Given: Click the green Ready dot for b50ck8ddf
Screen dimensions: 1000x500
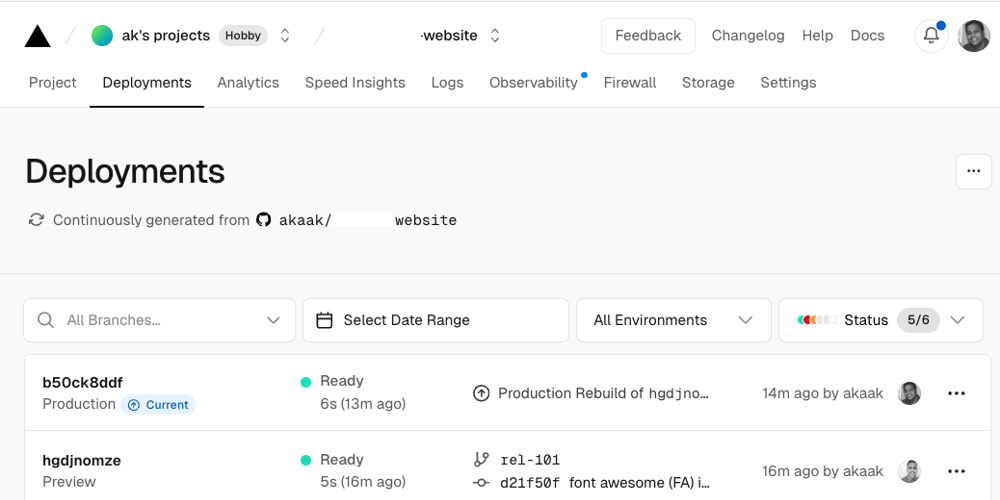Looking at the screenshot, I should click(x=306, y=382).
